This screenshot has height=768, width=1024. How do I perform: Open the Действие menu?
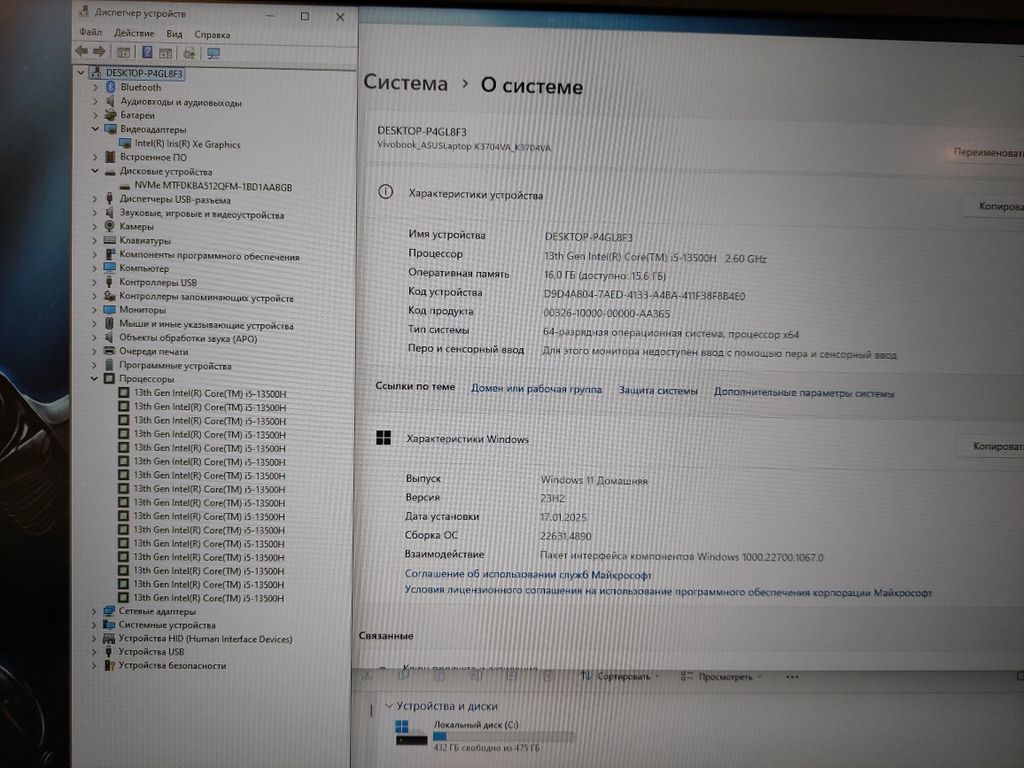(x=134, y=33)
